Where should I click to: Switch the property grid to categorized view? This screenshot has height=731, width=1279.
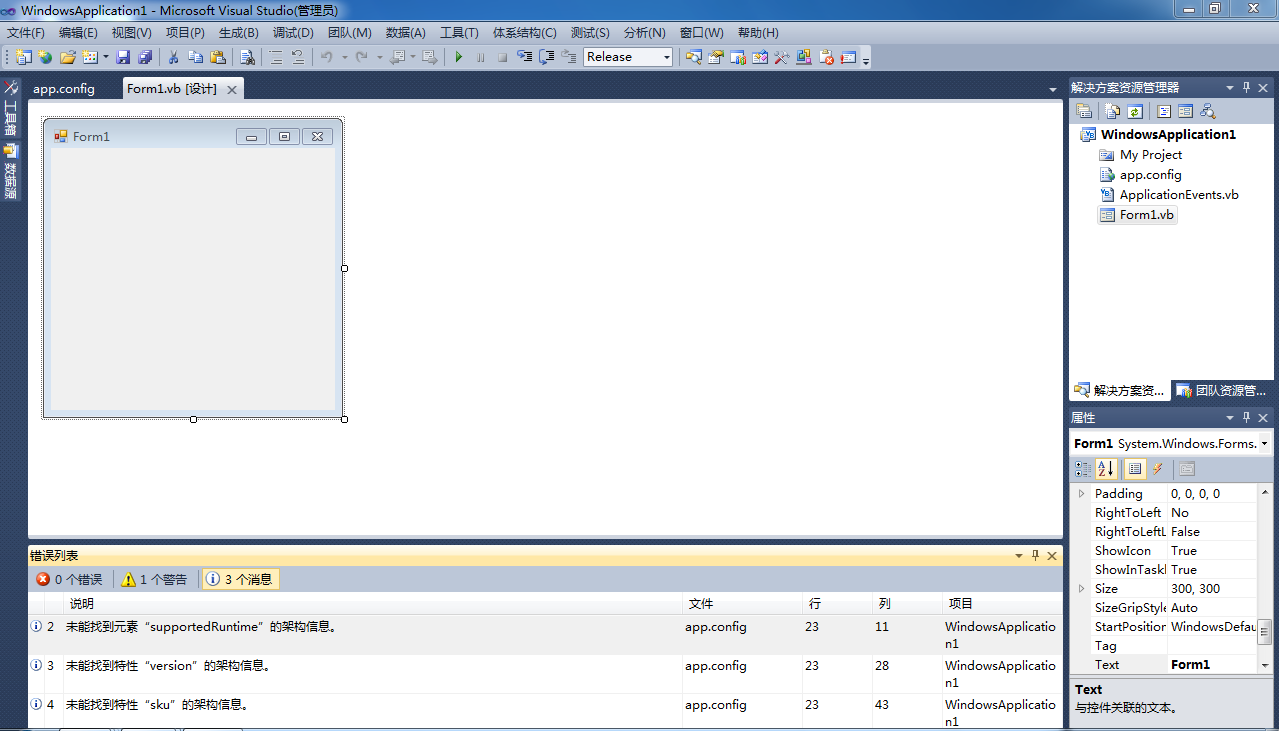[1083, 468]
